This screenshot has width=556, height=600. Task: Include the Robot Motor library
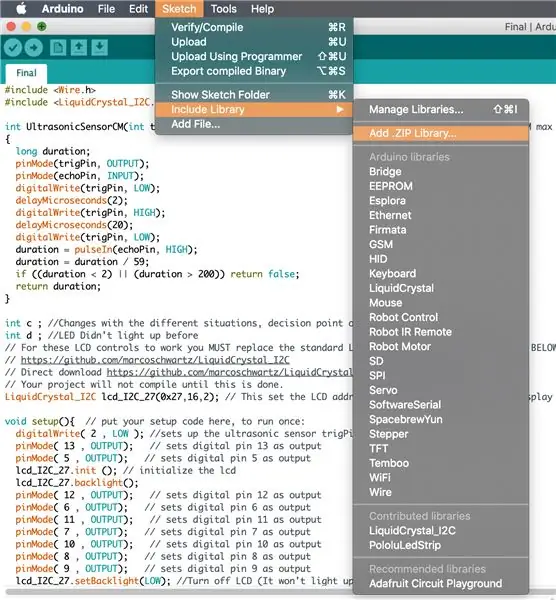441,346
